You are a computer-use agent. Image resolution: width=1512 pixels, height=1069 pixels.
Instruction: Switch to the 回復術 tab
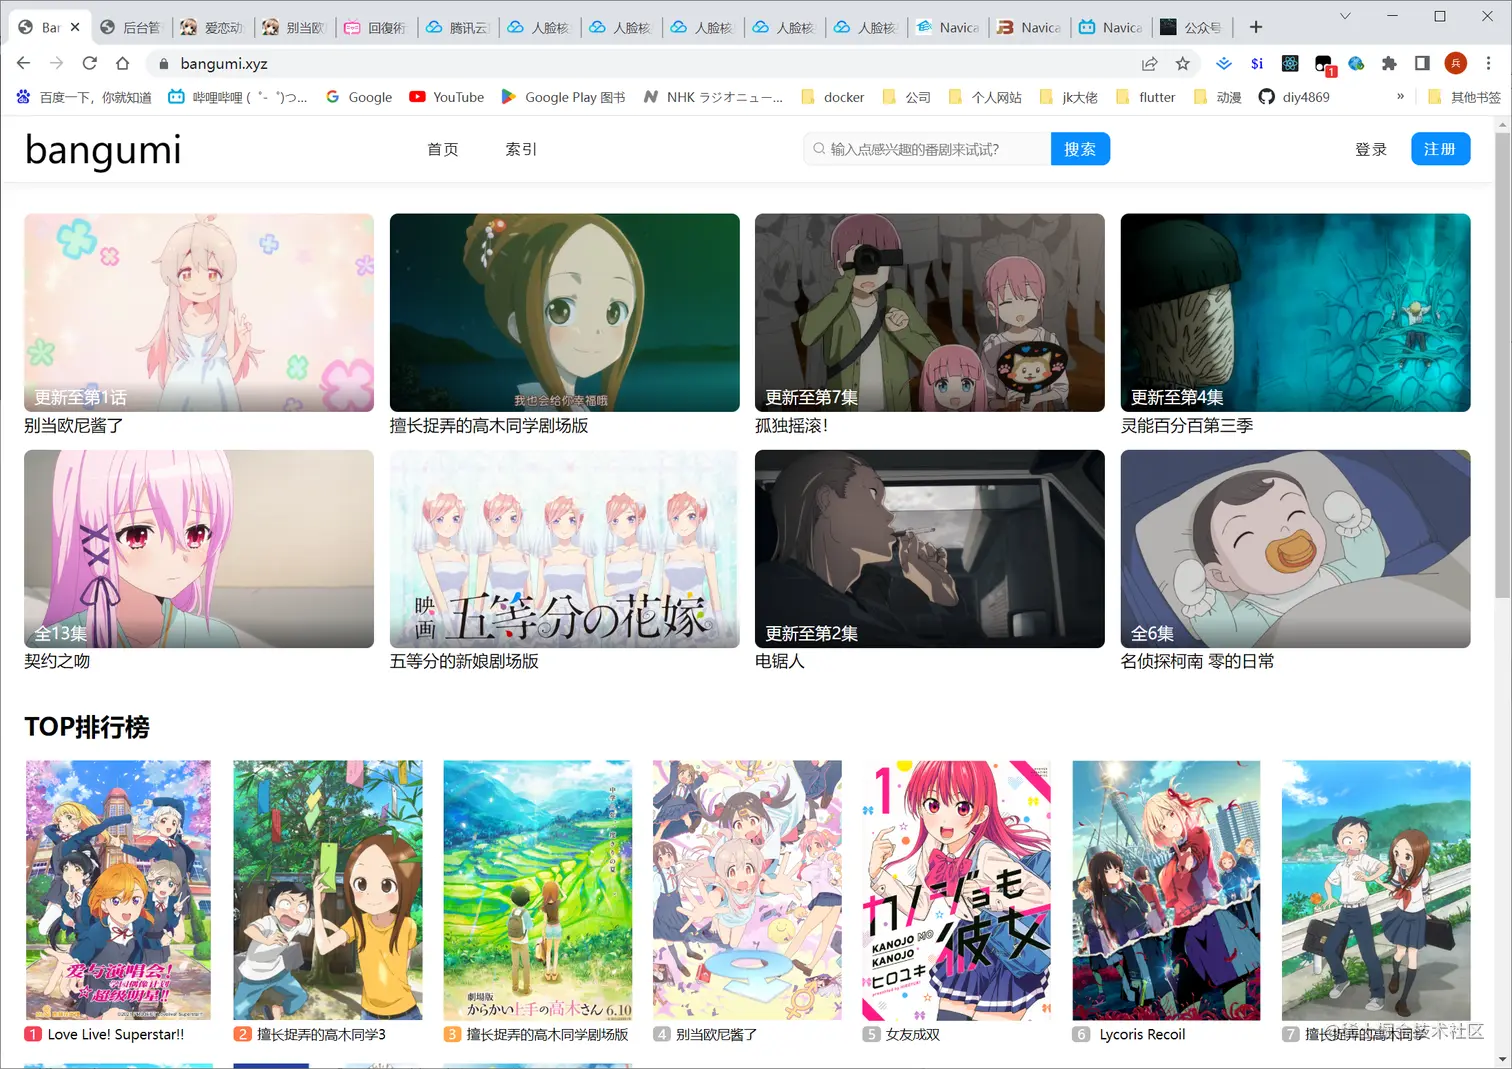click(x=376, y=27)
